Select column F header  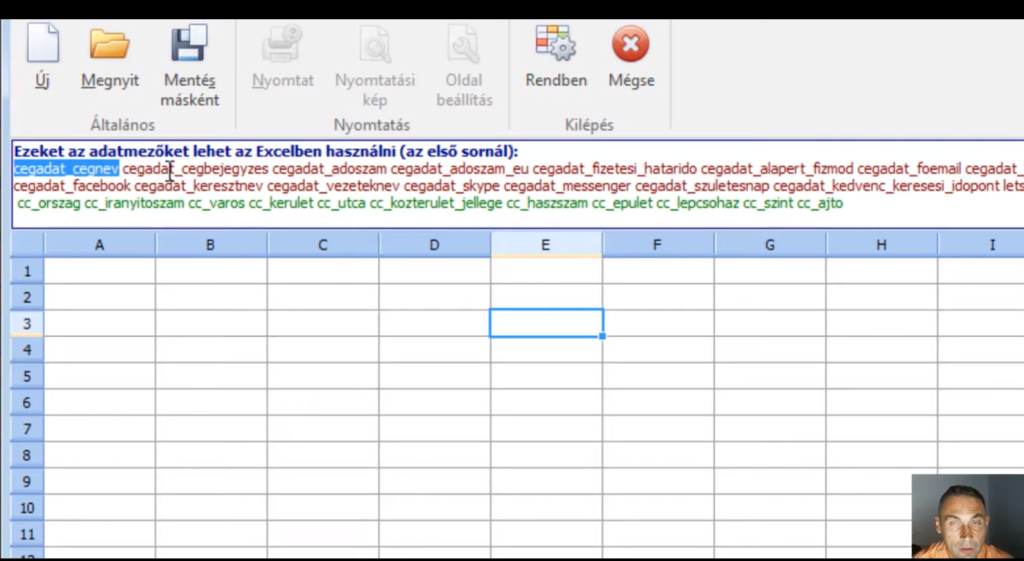pyautogui.click(x=658, y=245)
